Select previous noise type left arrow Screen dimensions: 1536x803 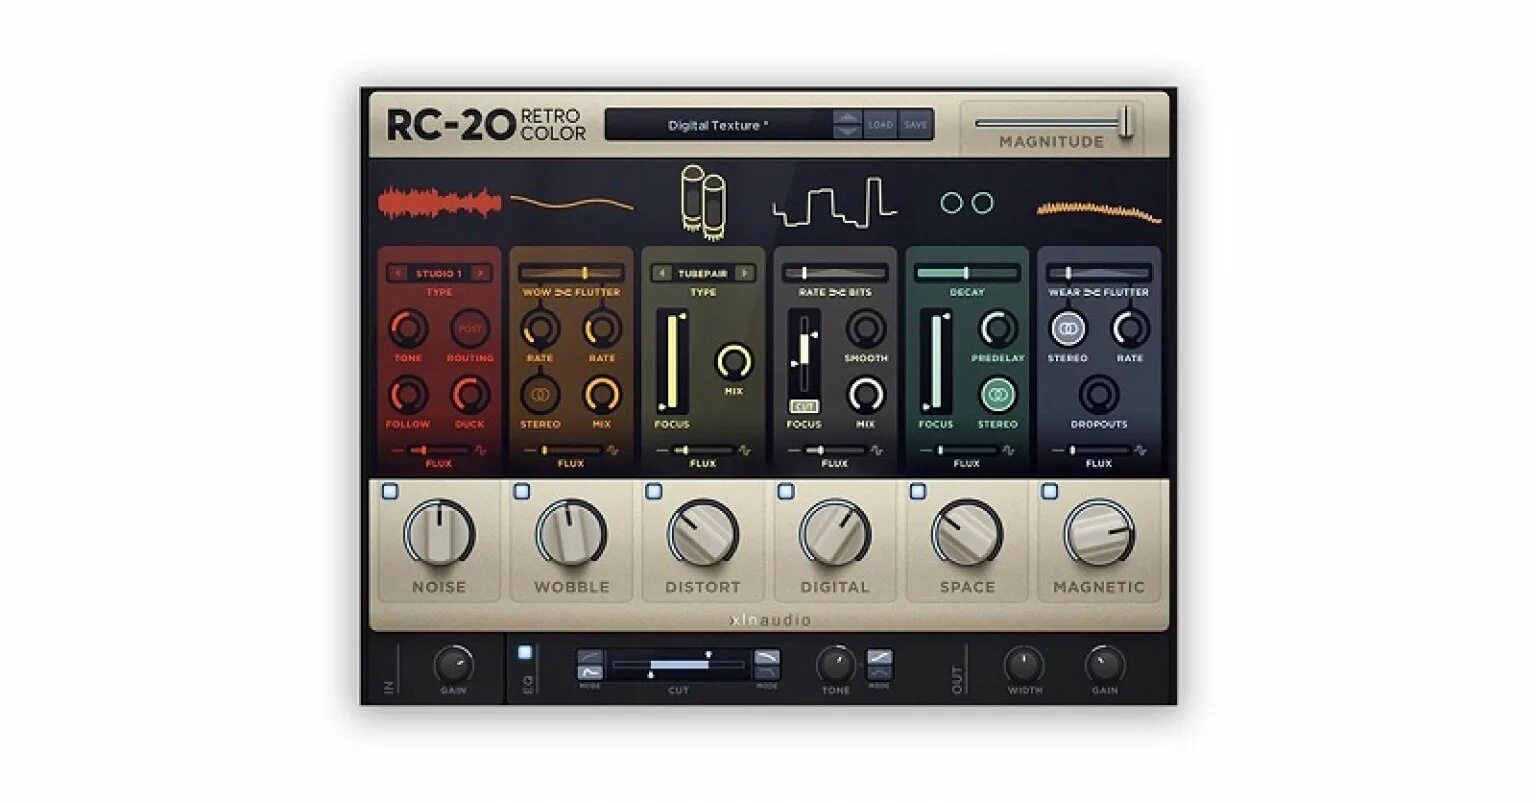tap(398, 273)
